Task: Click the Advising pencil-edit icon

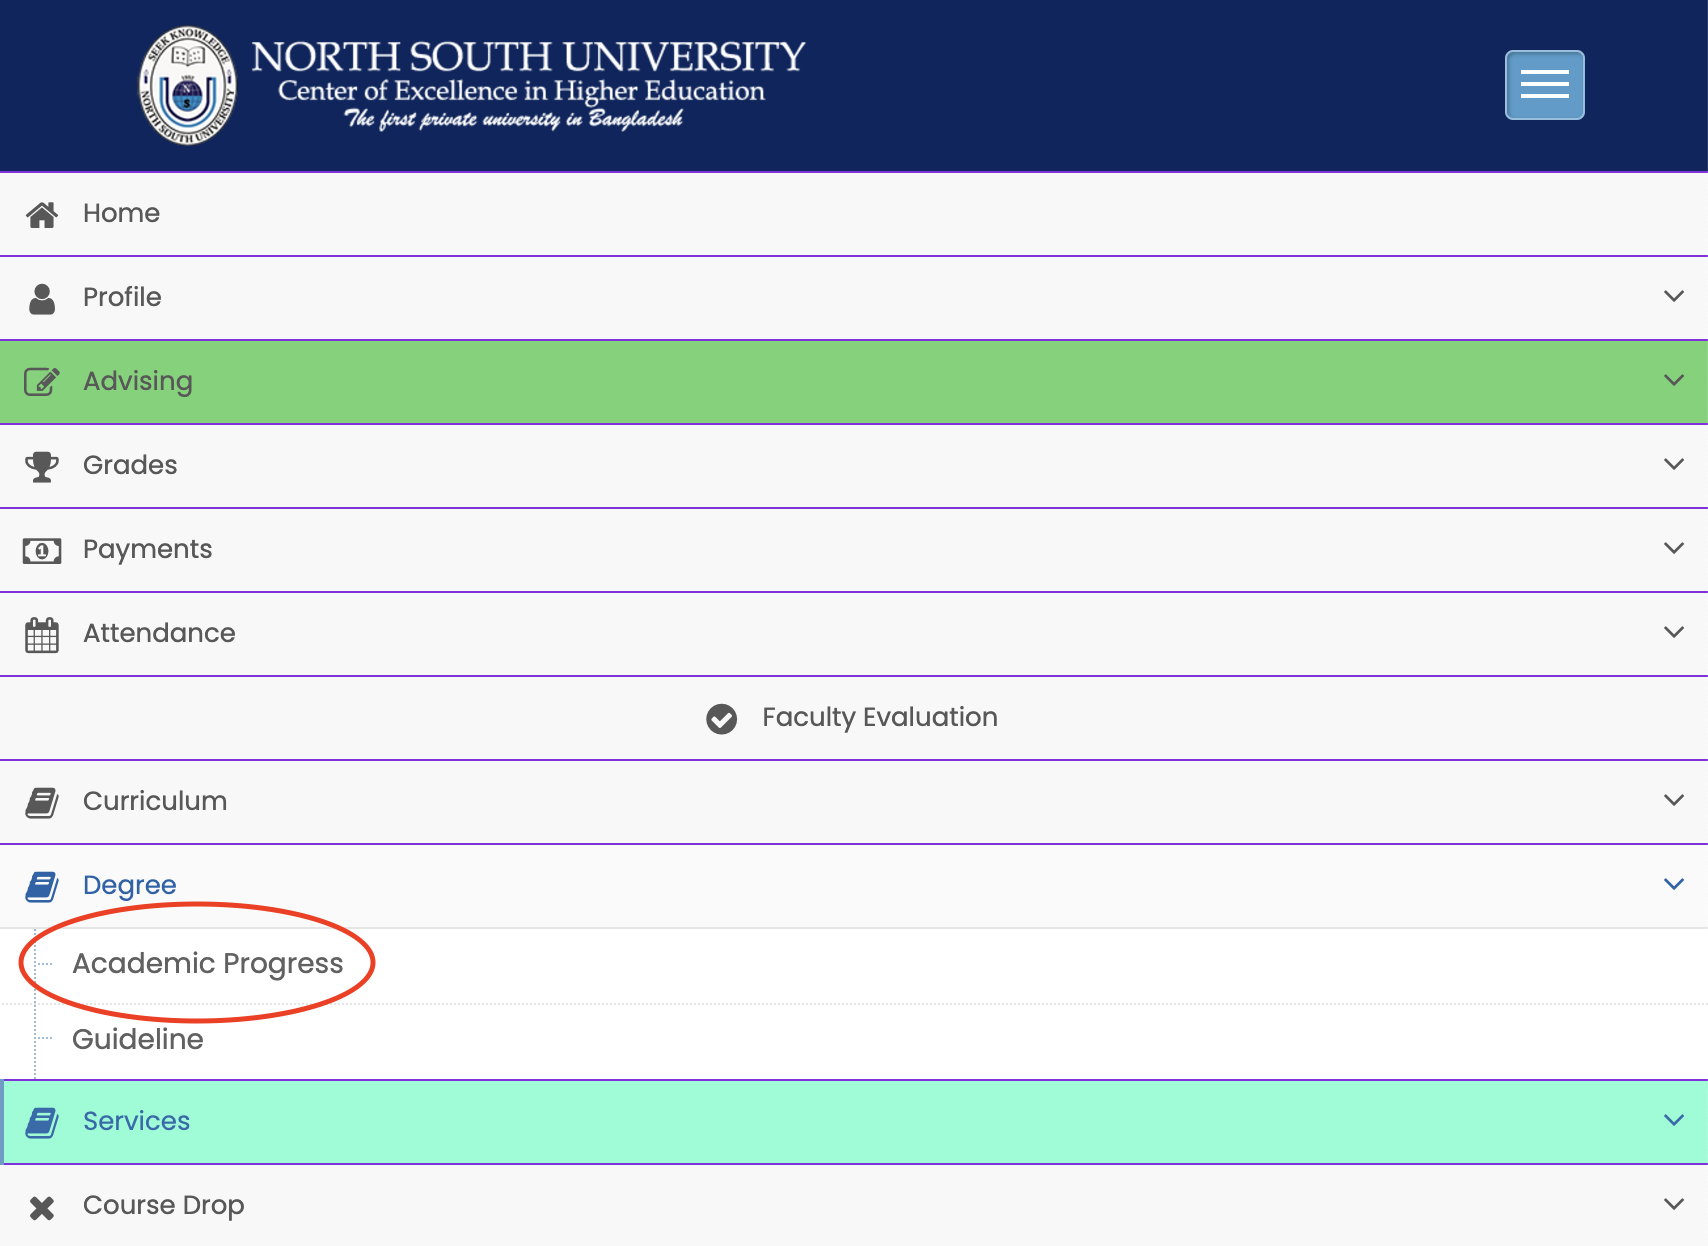Action: pyautogui.click(x=42, y=381)
